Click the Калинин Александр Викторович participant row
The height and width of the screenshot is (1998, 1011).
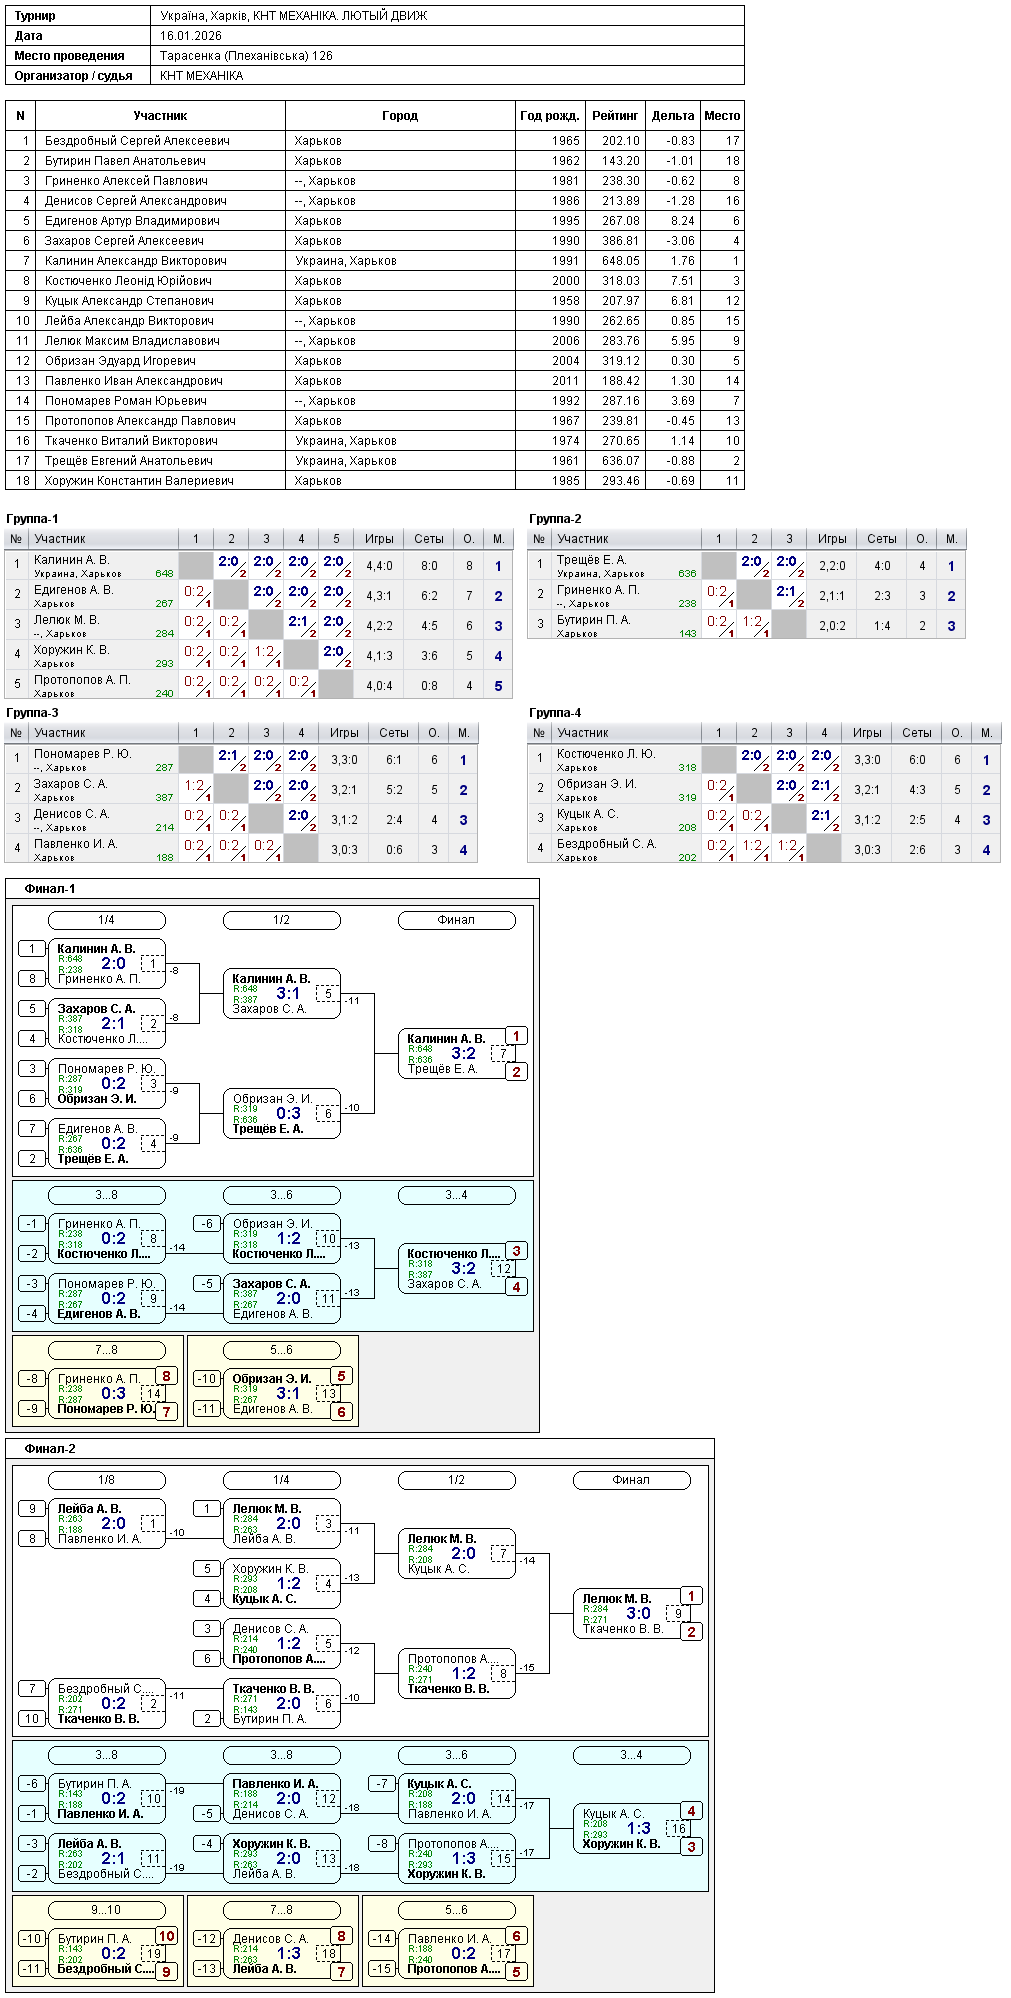(x=374, y=260)
